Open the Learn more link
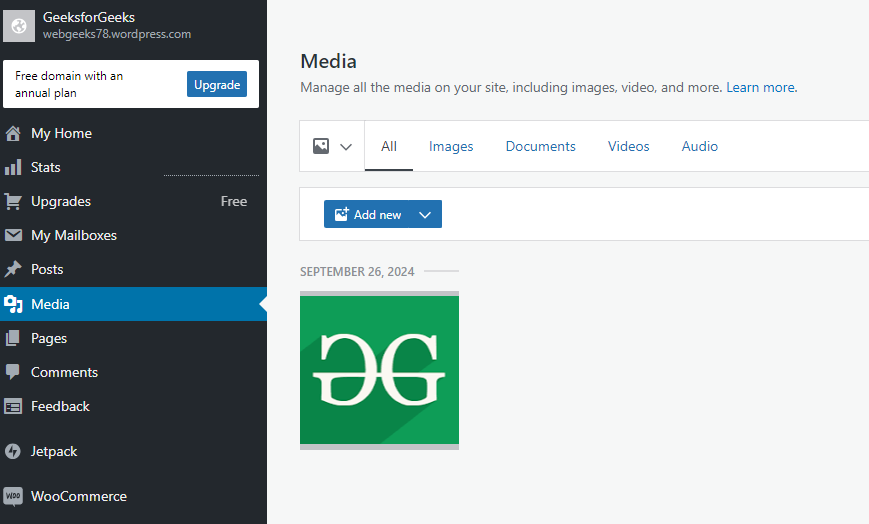This screenshot has height=524, width=869. pyautogui.click(x=761, y=88)
